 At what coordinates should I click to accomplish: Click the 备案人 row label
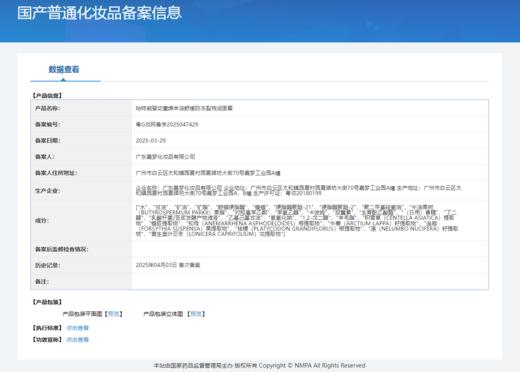45,156
